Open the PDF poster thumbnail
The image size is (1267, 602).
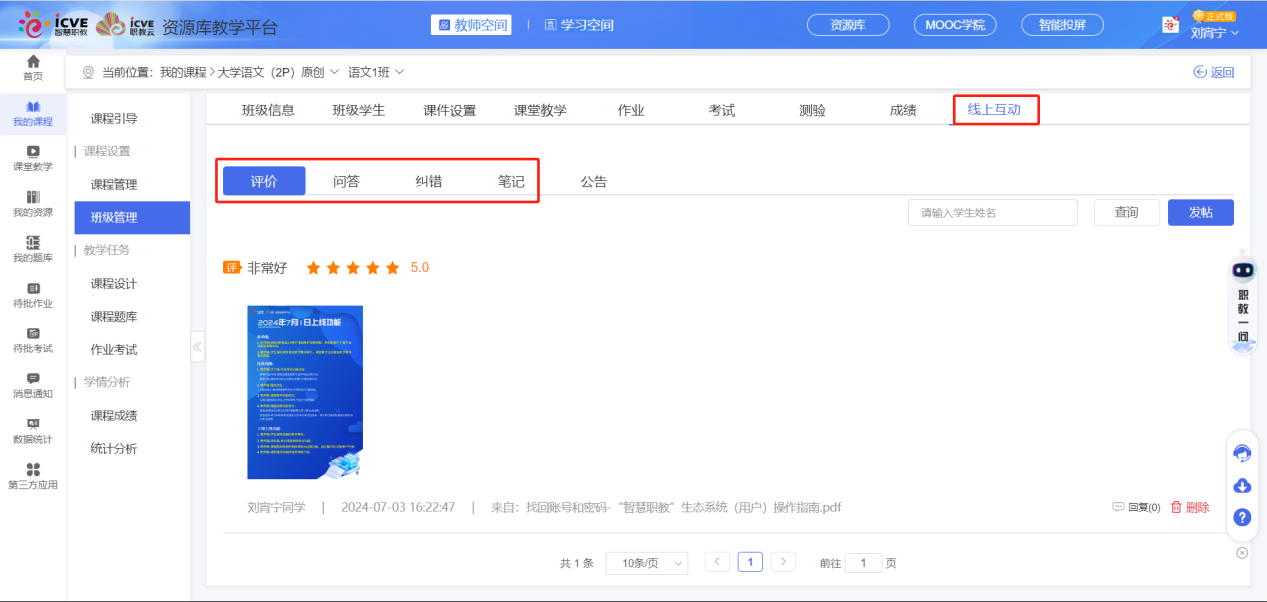pos(304,392)
